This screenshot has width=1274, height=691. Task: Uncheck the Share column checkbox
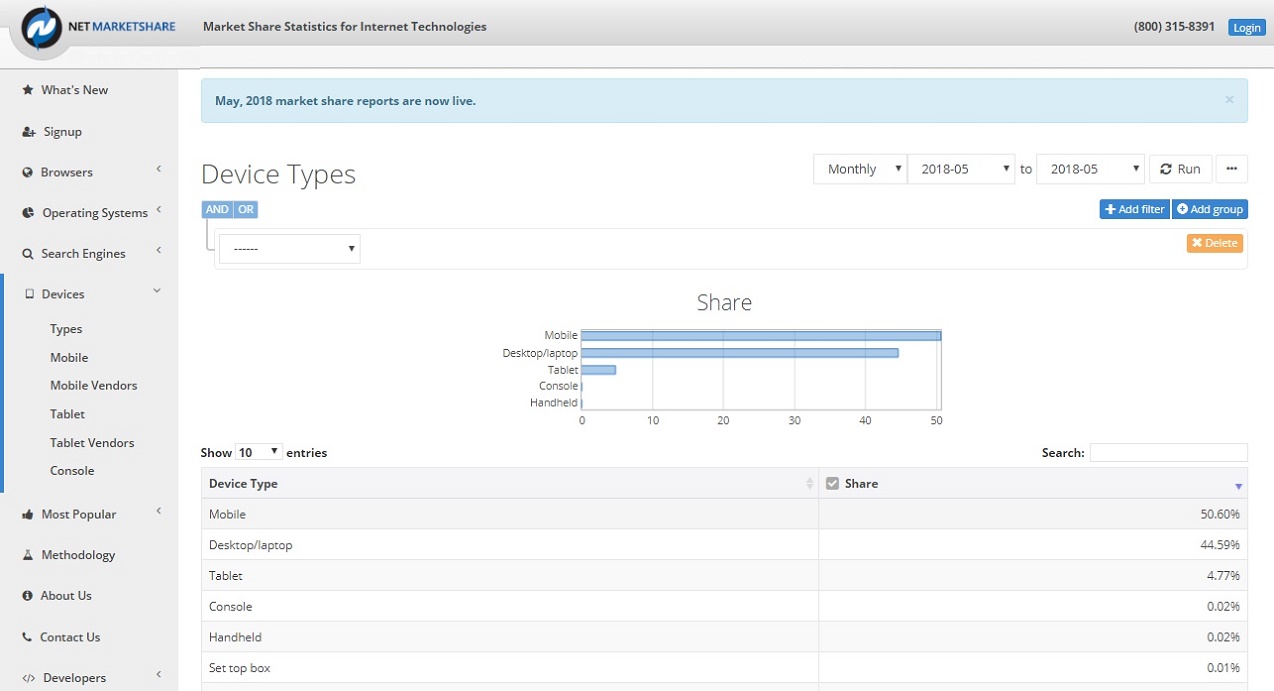point(832,484)
